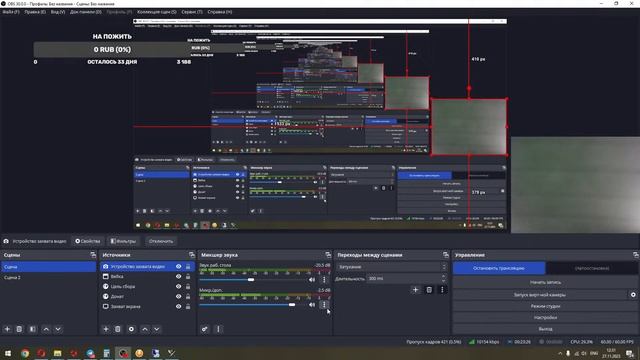Click Отключить on the source toolbar
Image resolution: width=640 pixels, height=360 pixels.
pos(161,241)
